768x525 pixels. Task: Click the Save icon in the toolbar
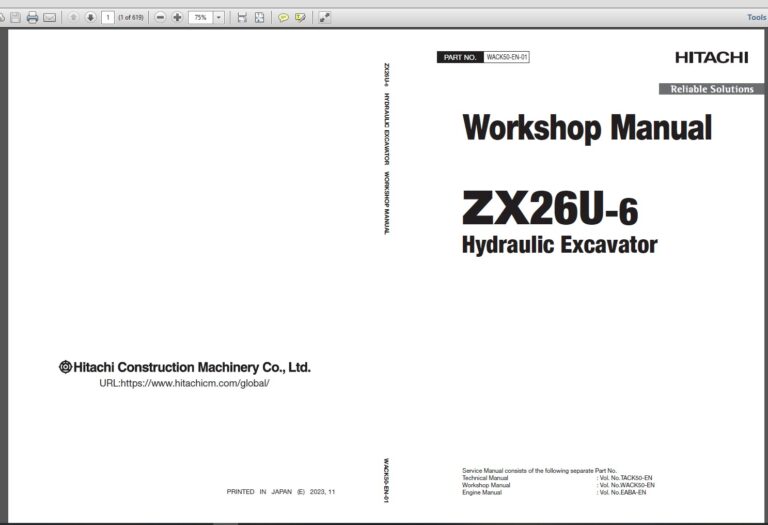pyautogui.click(x=15, y=18)
